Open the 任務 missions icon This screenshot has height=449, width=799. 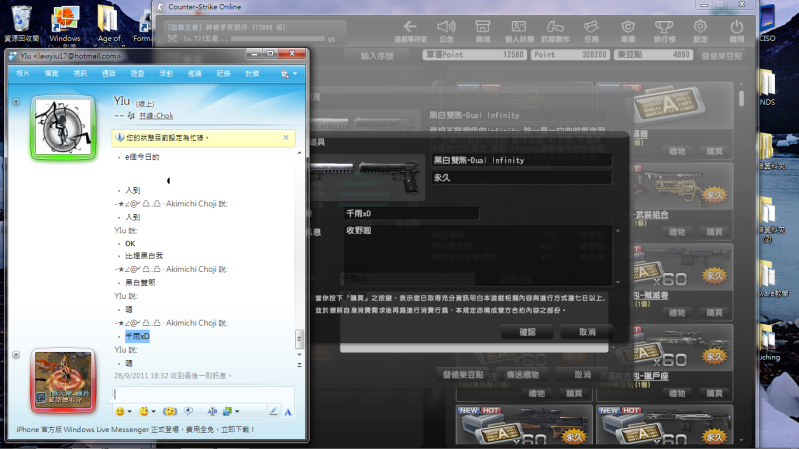(591, 27)
